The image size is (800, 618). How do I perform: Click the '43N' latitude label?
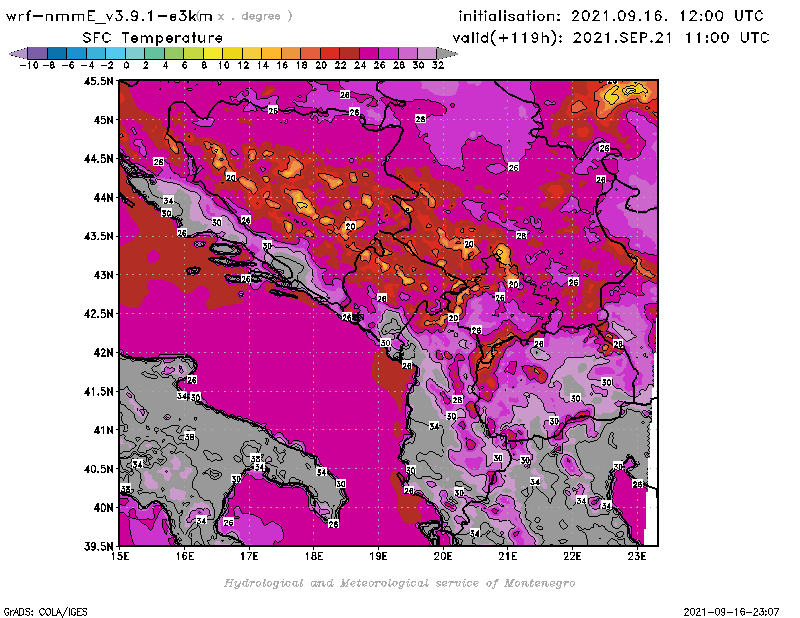104,275
